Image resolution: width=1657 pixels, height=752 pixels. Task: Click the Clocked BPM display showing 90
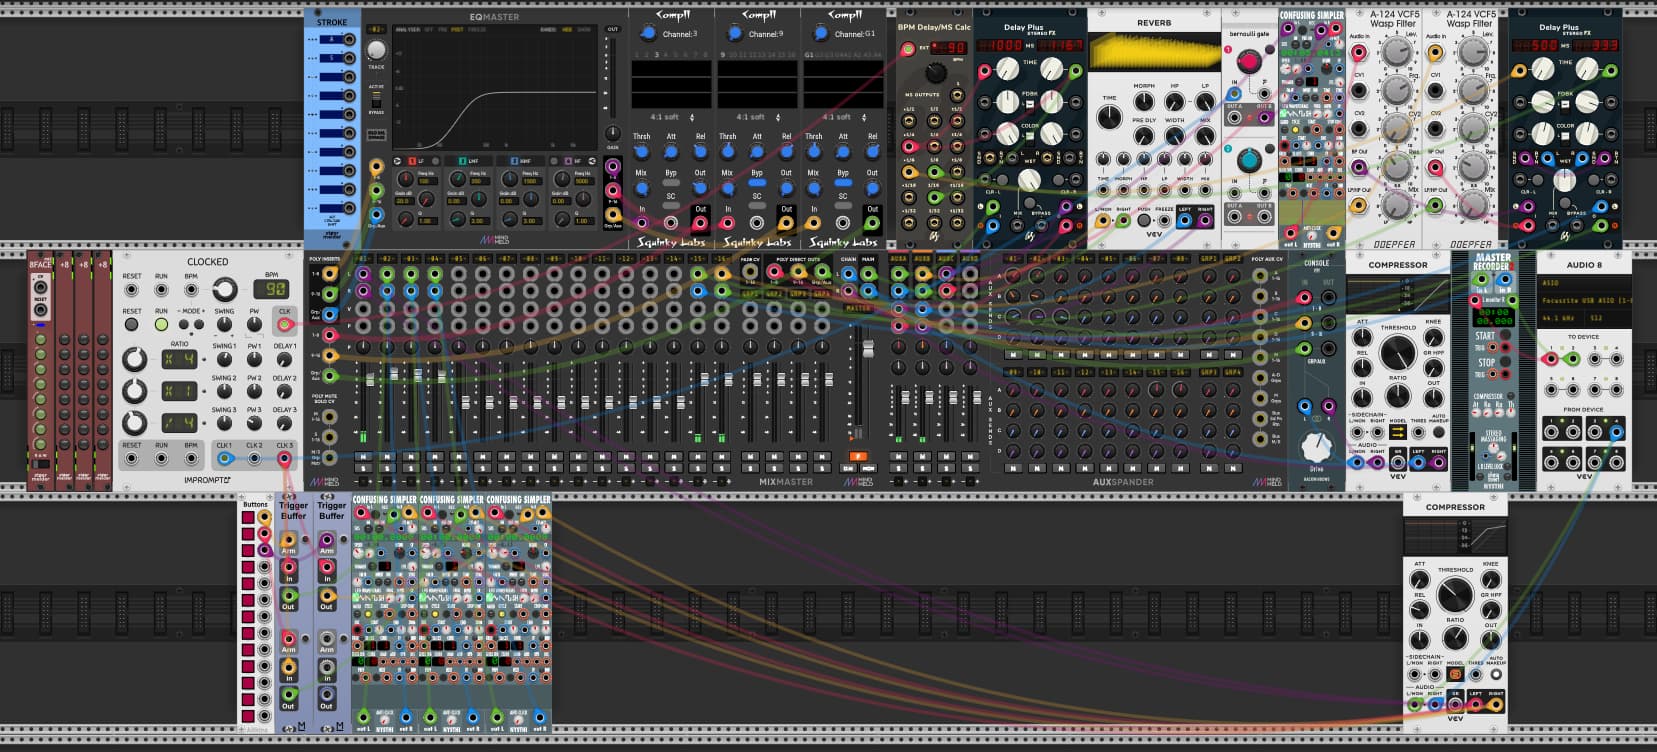tap(271, 290)
